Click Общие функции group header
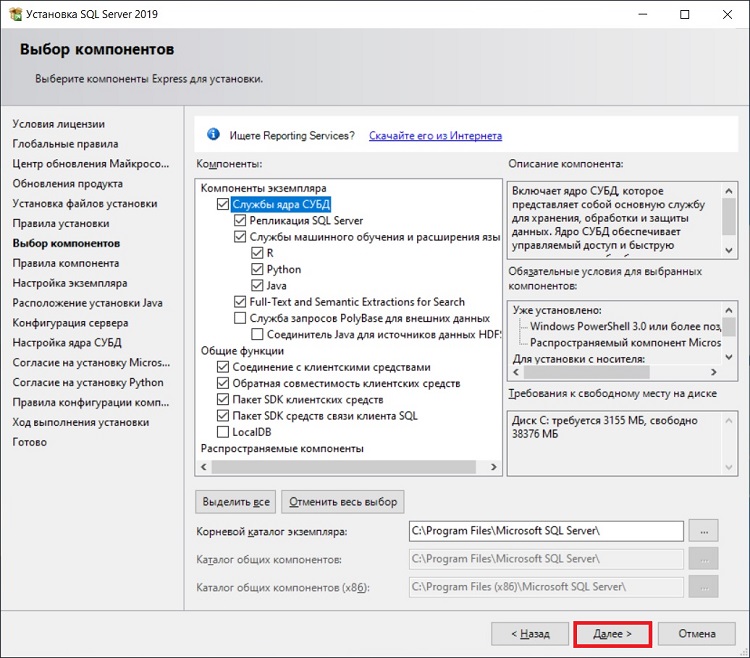Screen dimensions: 750x658 pyautogui.click(x=242, y=351)
